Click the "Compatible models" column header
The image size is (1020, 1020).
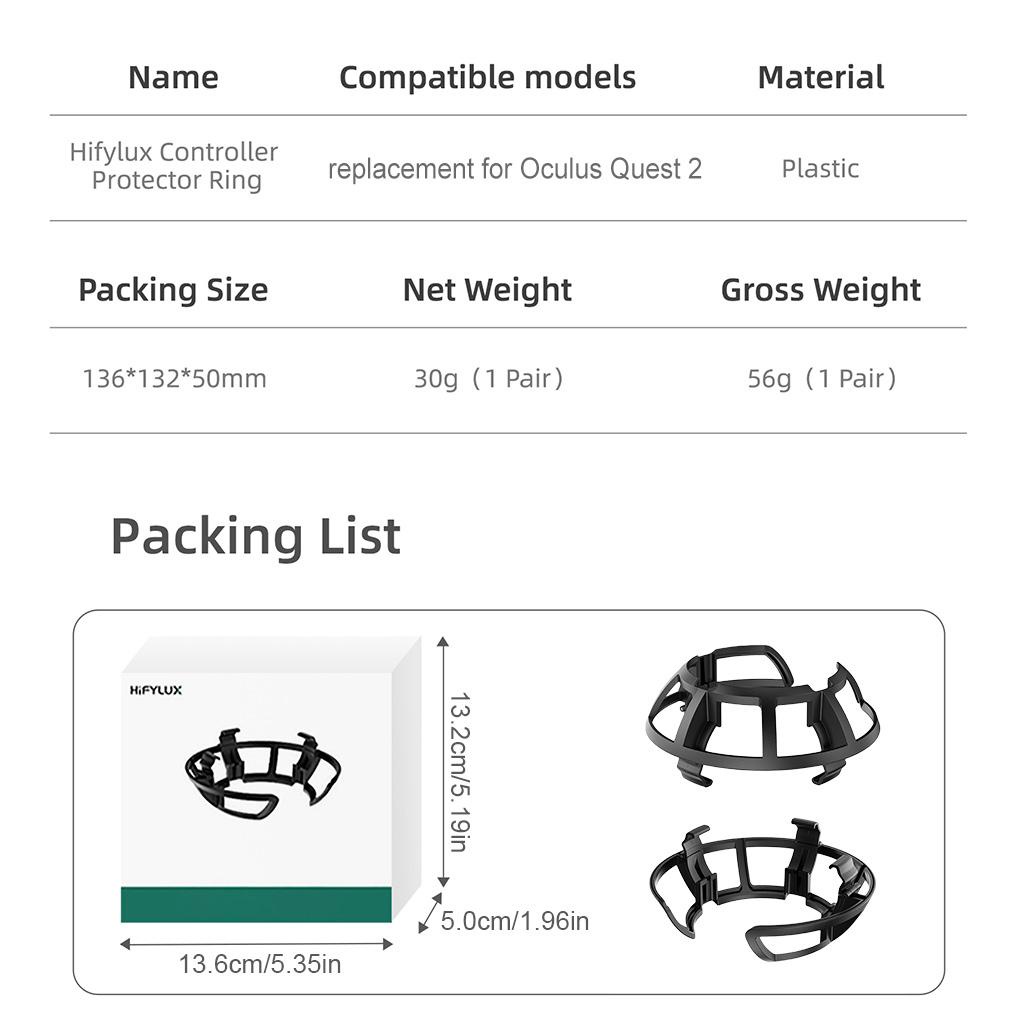click(487, 78)
